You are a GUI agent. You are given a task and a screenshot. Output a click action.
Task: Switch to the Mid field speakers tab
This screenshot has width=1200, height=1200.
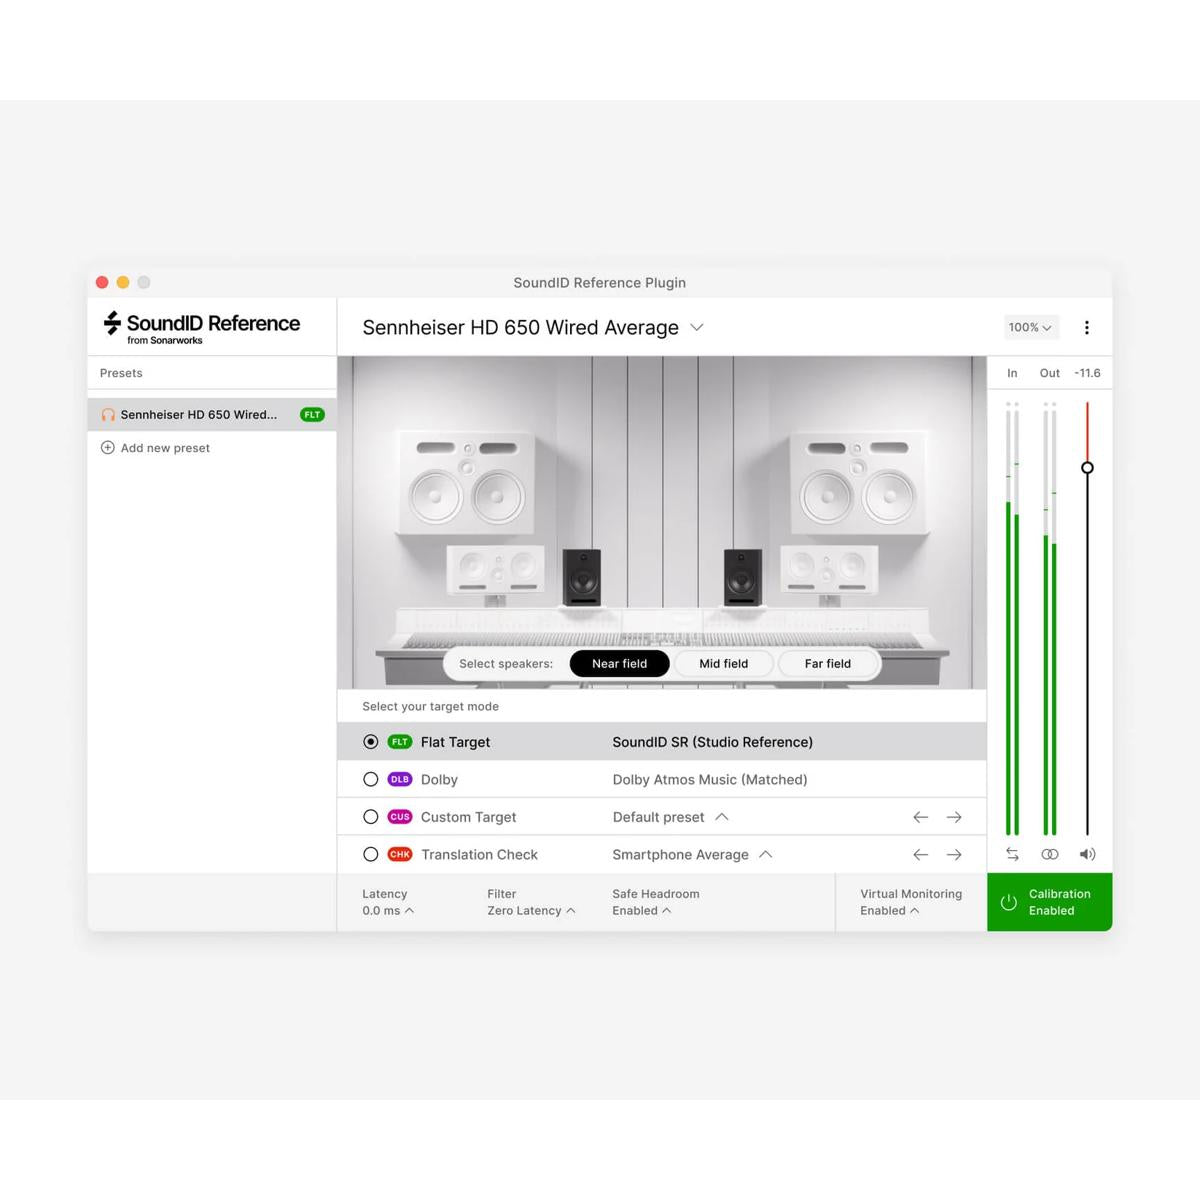pyautogui.click(x=723, y=663)
